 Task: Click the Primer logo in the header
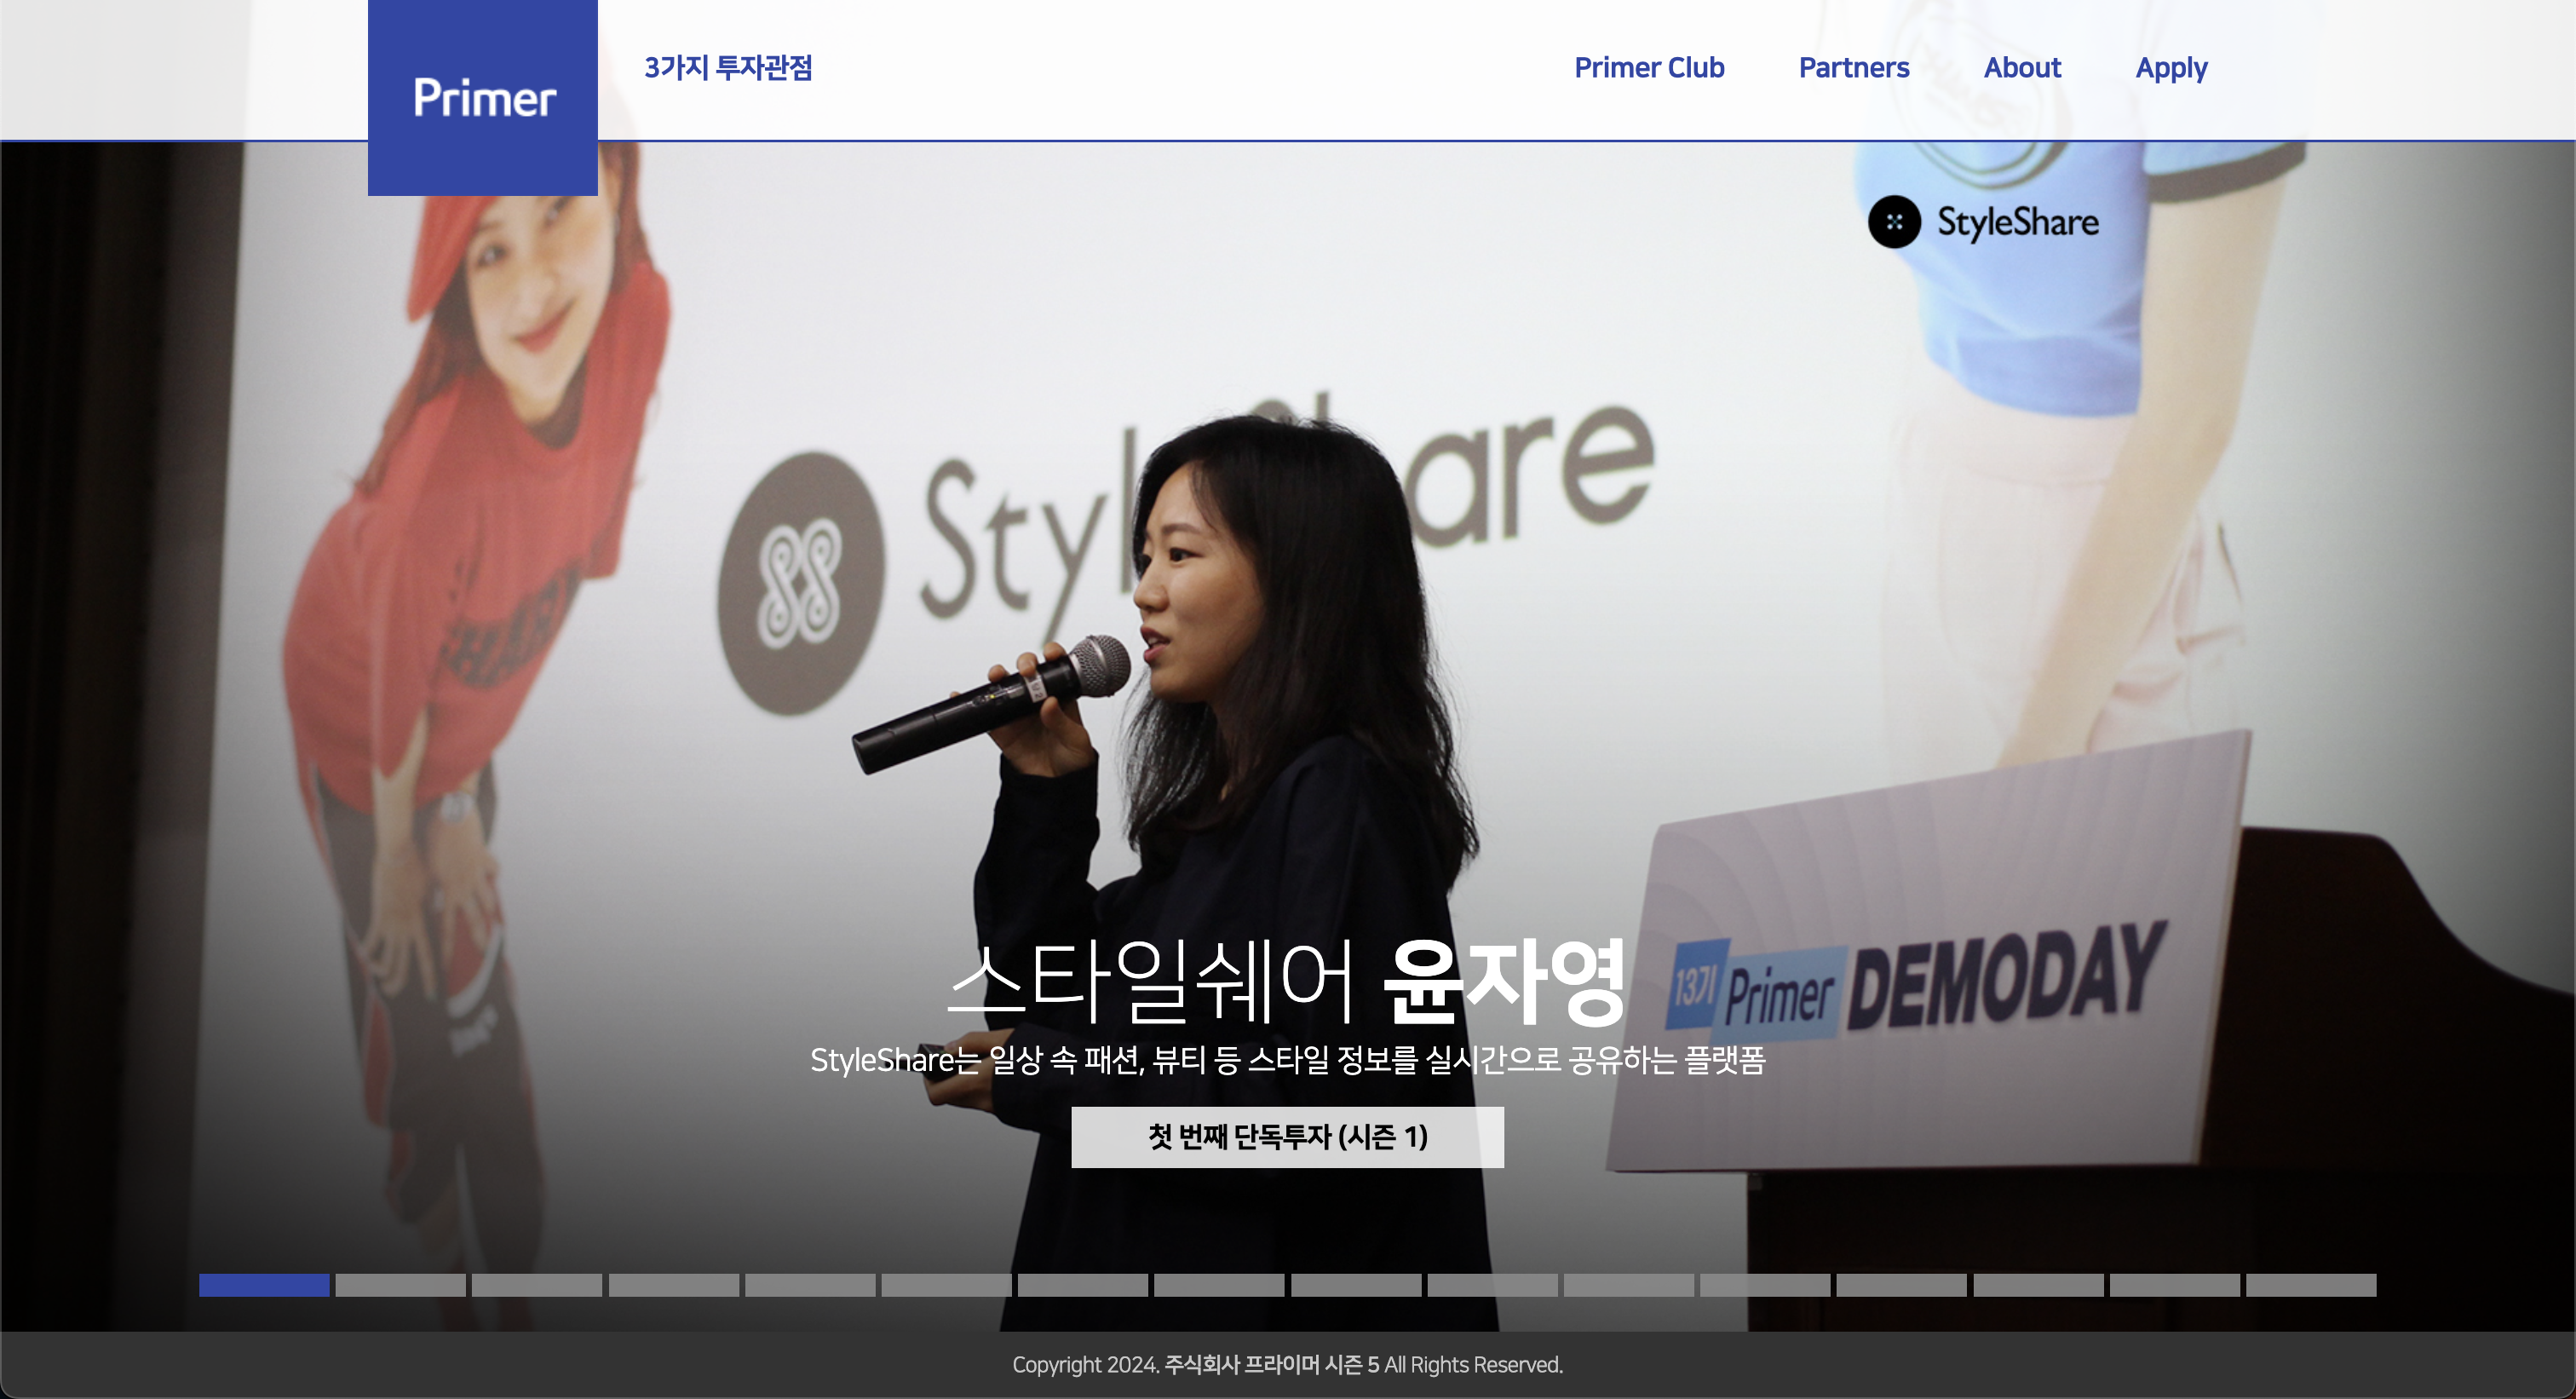(483, 97)
